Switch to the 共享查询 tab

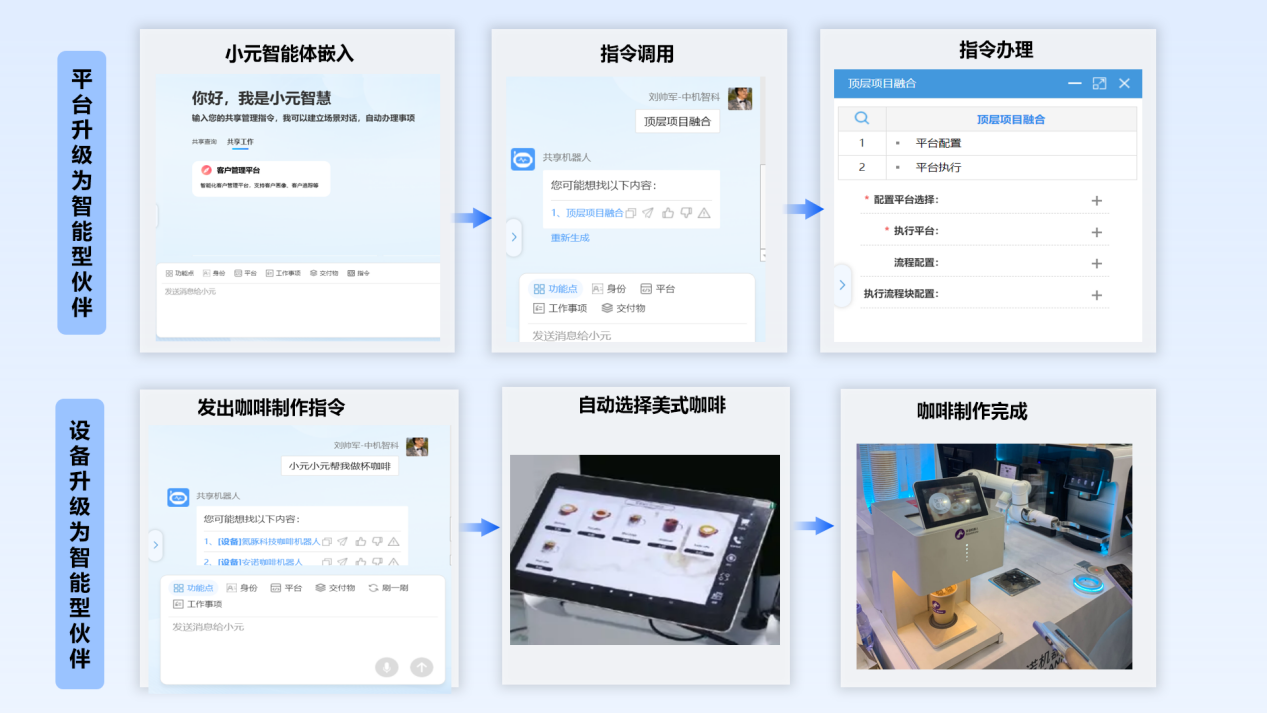(x=204, y=142)
